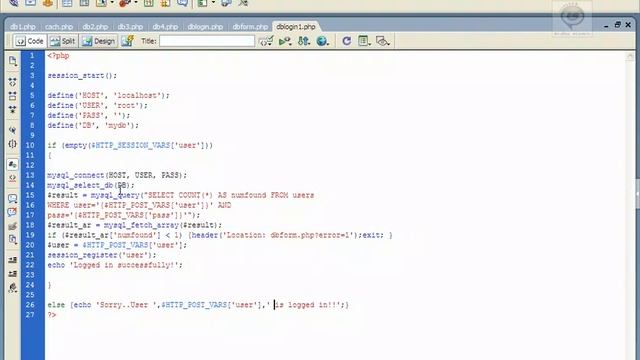Viewport: 640px width, 360px height.
Task: Open Visual Aids eye menu
Action: [382, 41]
